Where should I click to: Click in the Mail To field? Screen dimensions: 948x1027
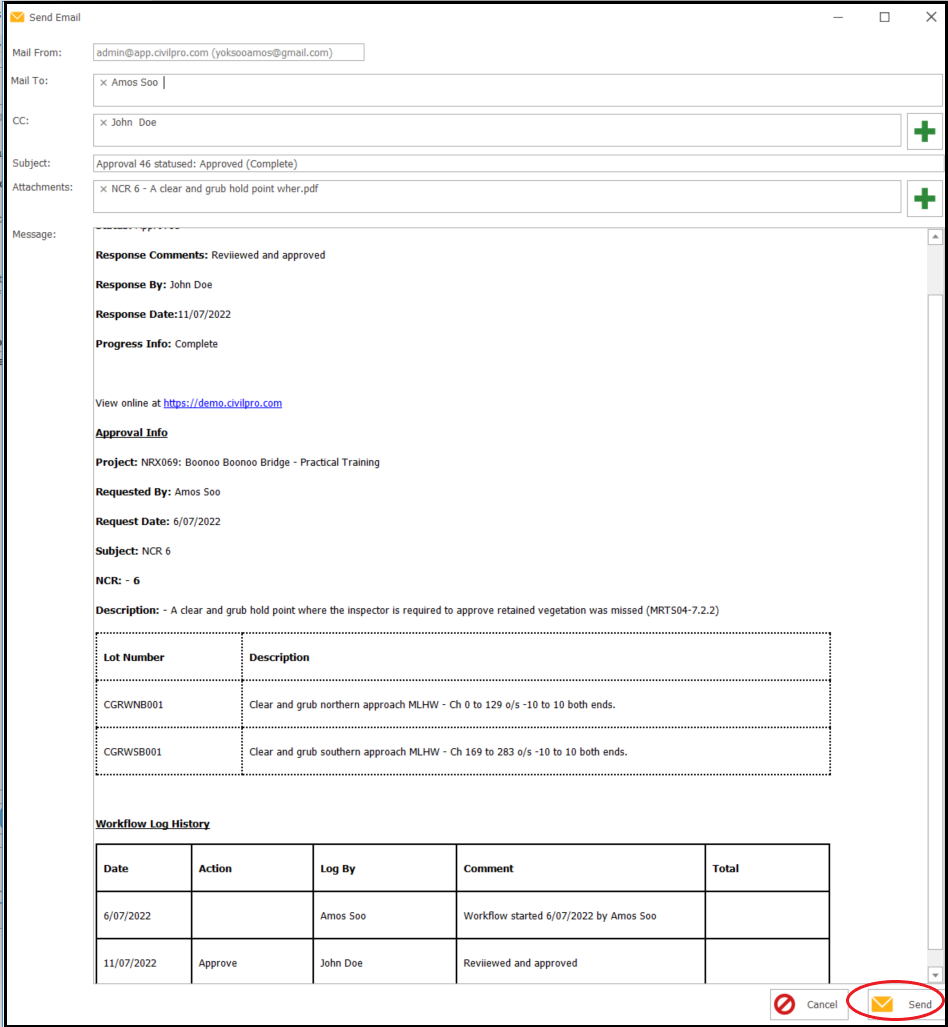[x=550, y=89]
